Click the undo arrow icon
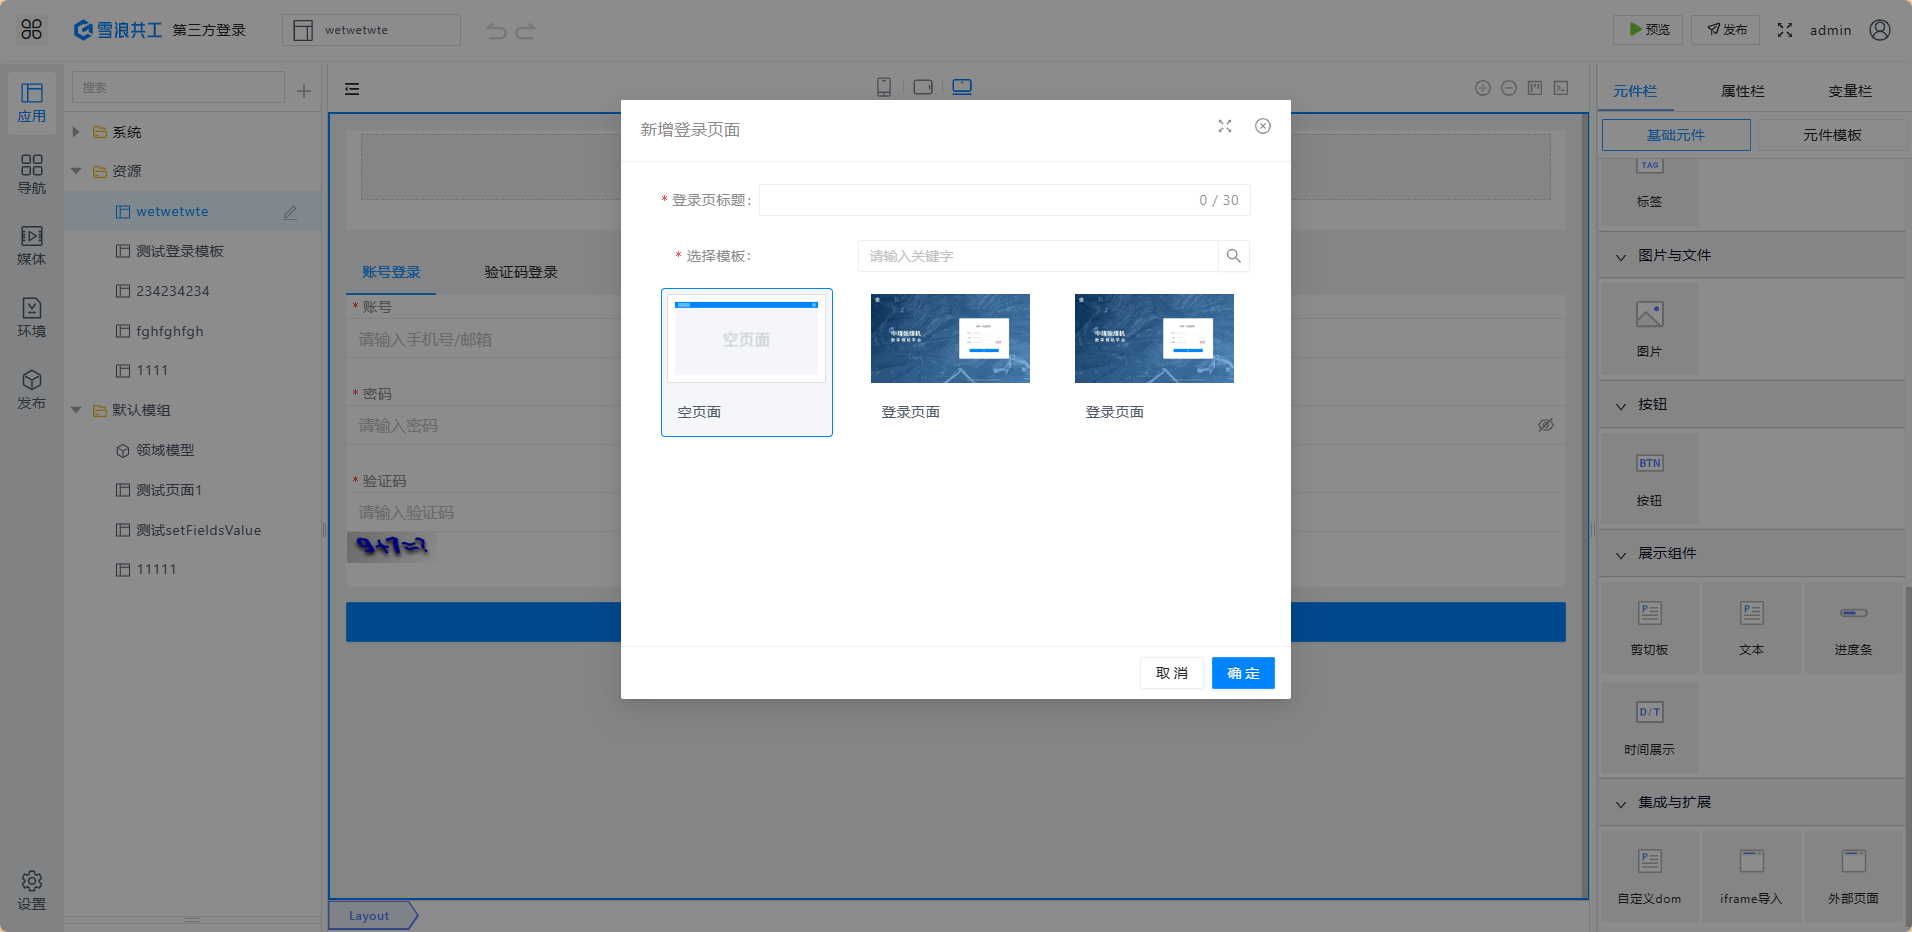 tap(496, 31)
